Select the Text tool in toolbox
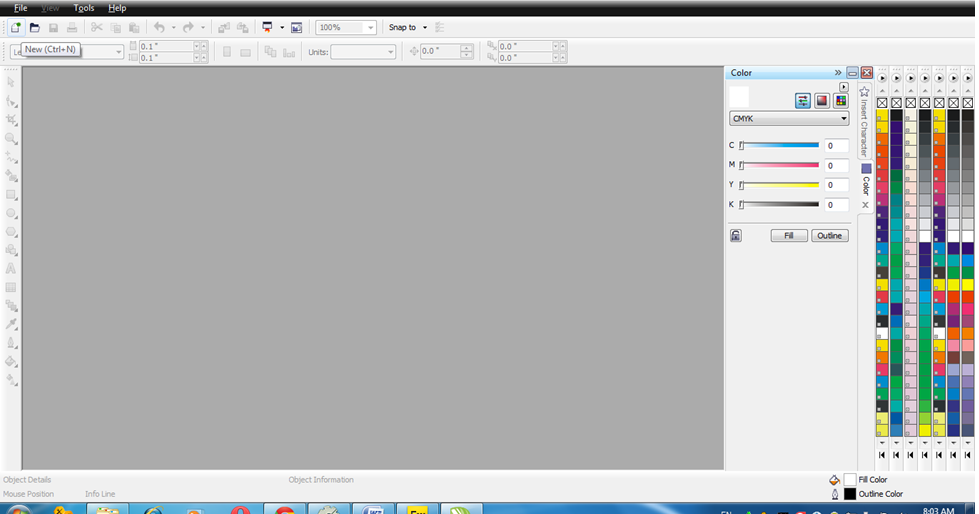Image resolution: width=979 pixels, height=514 pixels. click(x=11, y=269)
